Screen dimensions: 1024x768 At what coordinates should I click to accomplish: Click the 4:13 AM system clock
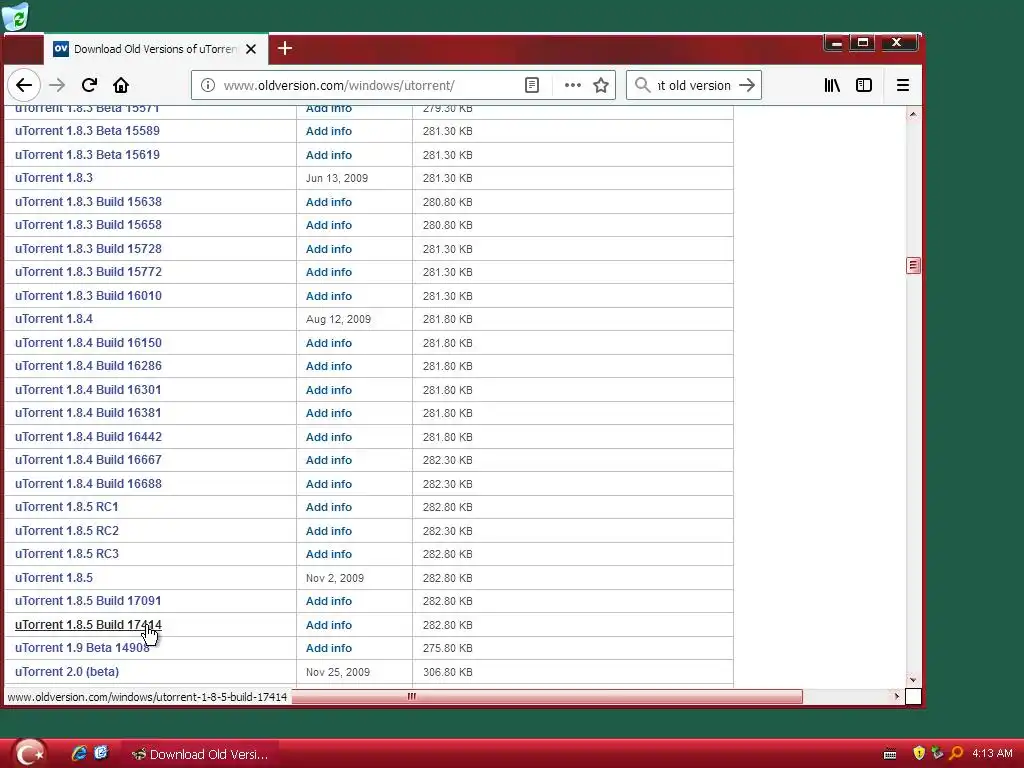pyautogui.click(x=992, y=754)
